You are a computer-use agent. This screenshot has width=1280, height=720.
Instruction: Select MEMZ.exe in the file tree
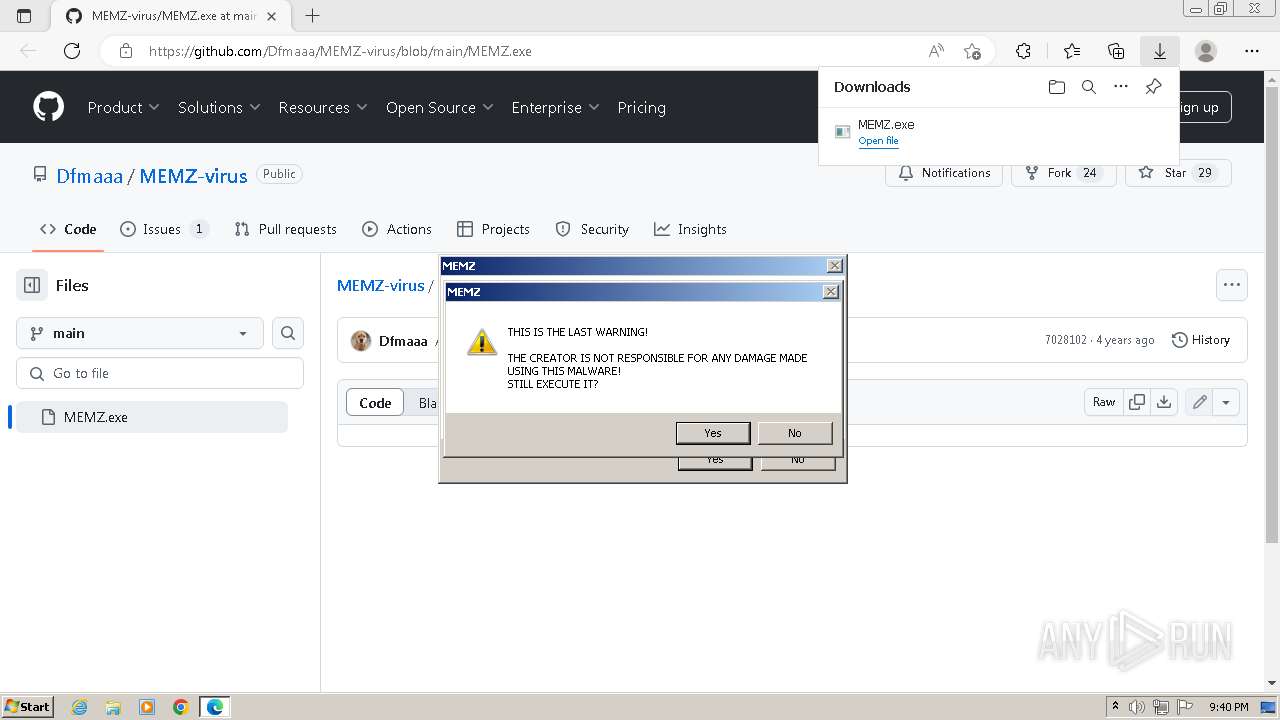(152, 417)
